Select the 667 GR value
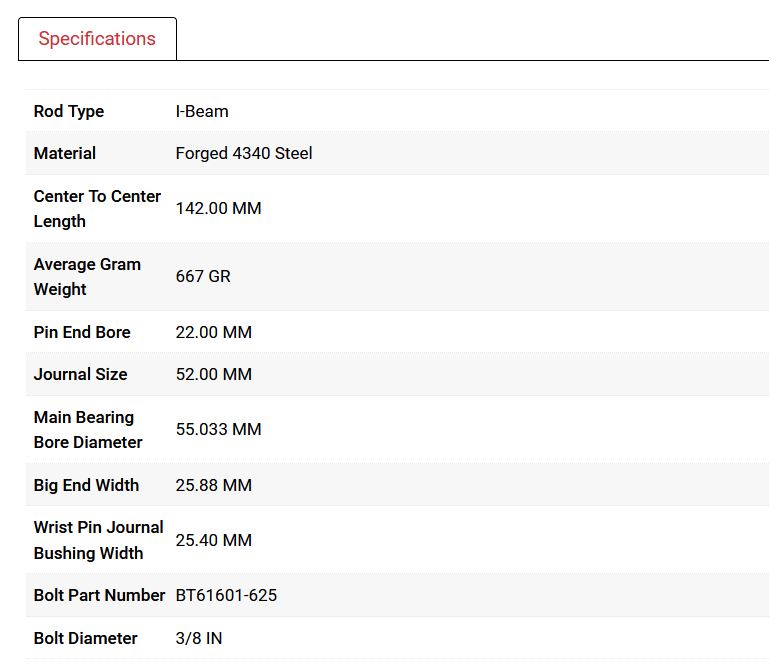The height and width of the screenshot is (671, 769). pyautogui.click(x=203, y=276)
